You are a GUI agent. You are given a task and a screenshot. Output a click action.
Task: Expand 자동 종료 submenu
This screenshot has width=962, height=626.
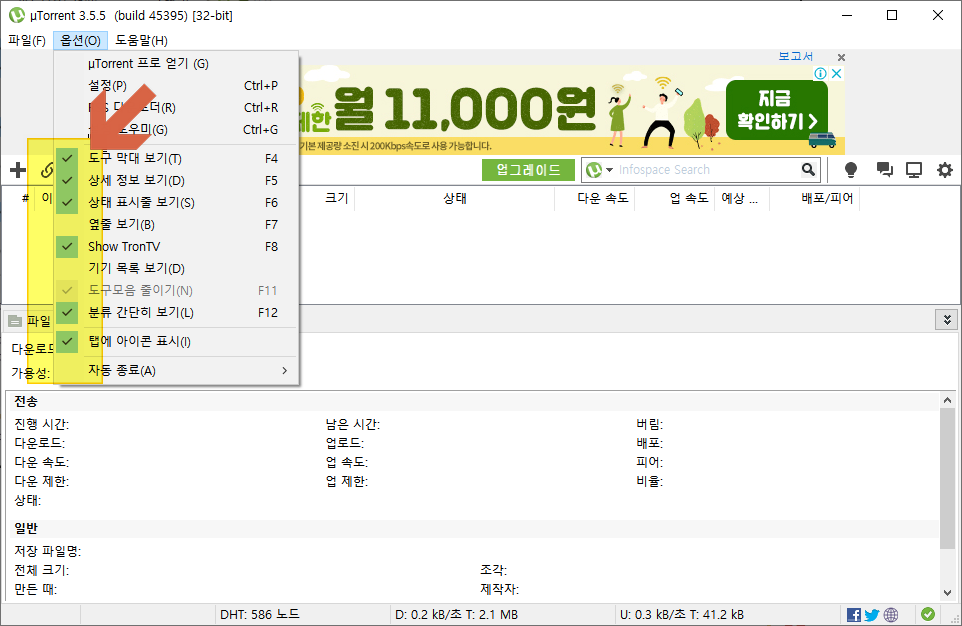click(176, 371)
